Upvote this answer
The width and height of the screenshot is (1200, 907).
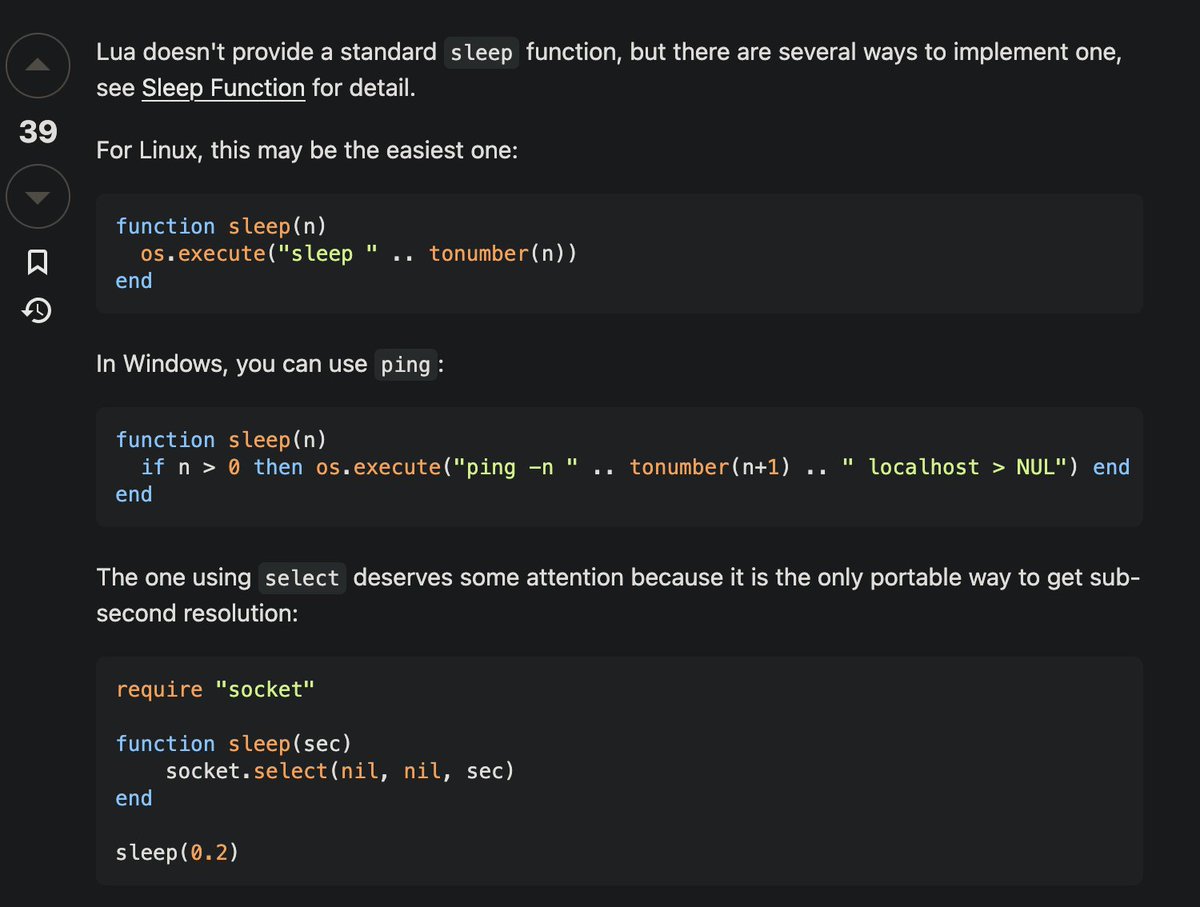click(37, 66)
